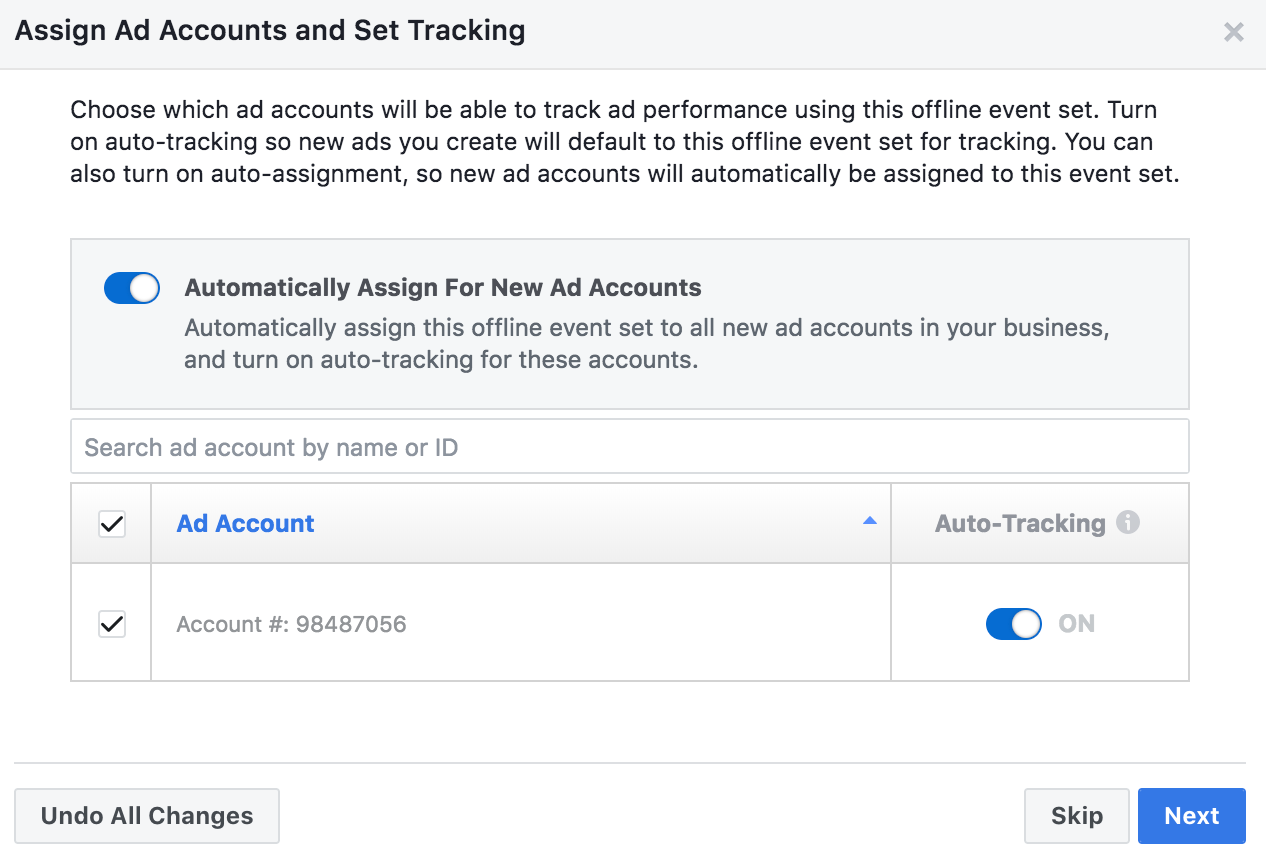Focus the Search ad account by name field
The image size is (1266, 862).
(x=630, y=446)
